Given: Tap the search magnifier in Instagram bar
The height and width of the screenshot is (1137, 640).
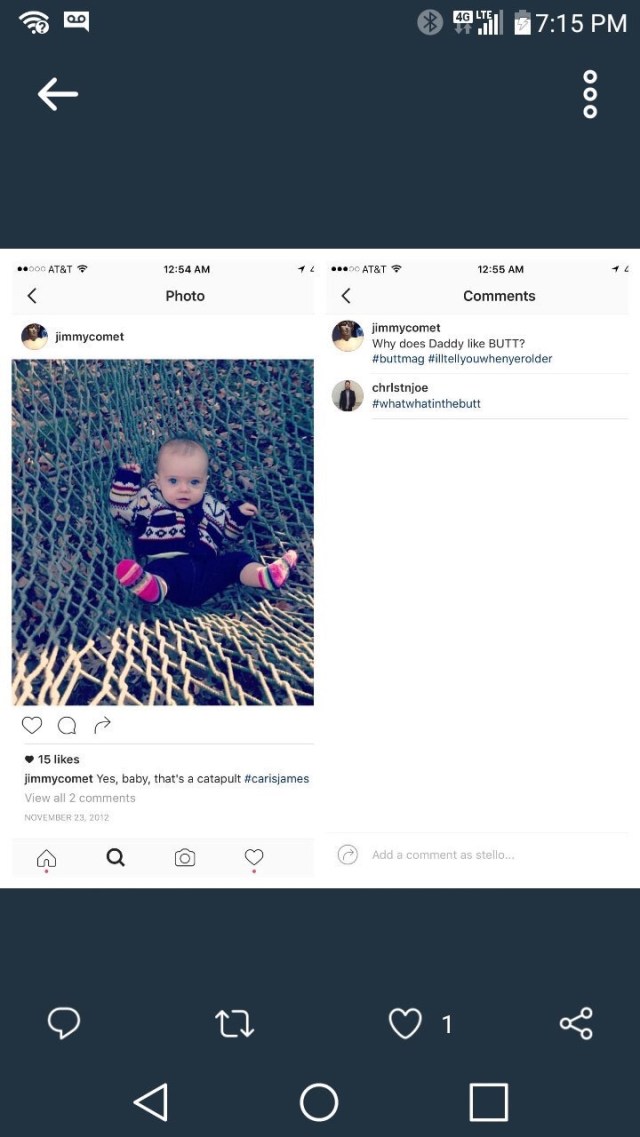Looking at the screenshot, I should (x=115, y=857).
